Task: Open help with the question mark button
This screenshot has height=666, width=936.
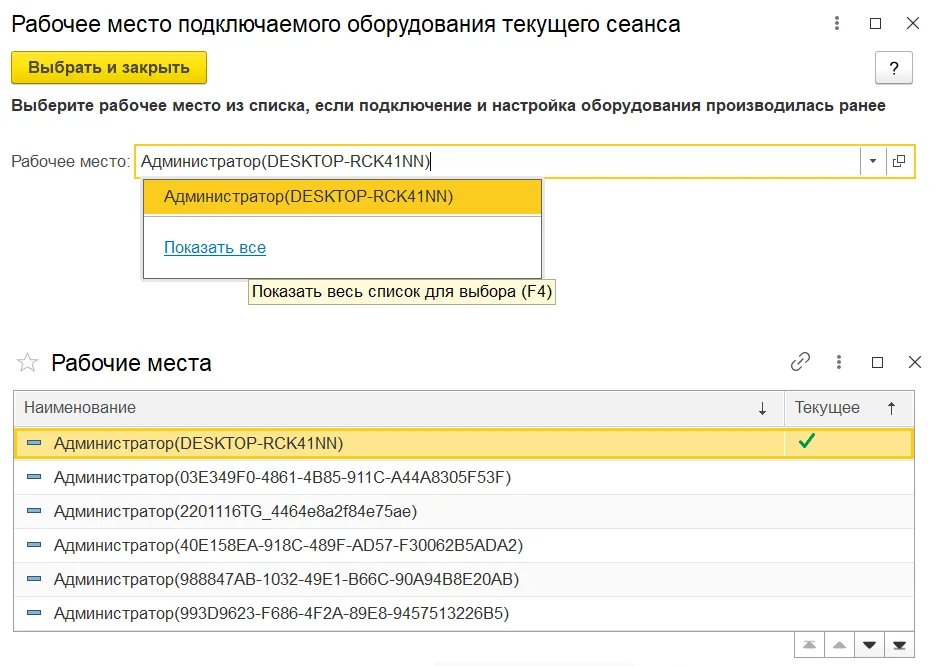Action: pyautogui.click(x=894, y=68)
